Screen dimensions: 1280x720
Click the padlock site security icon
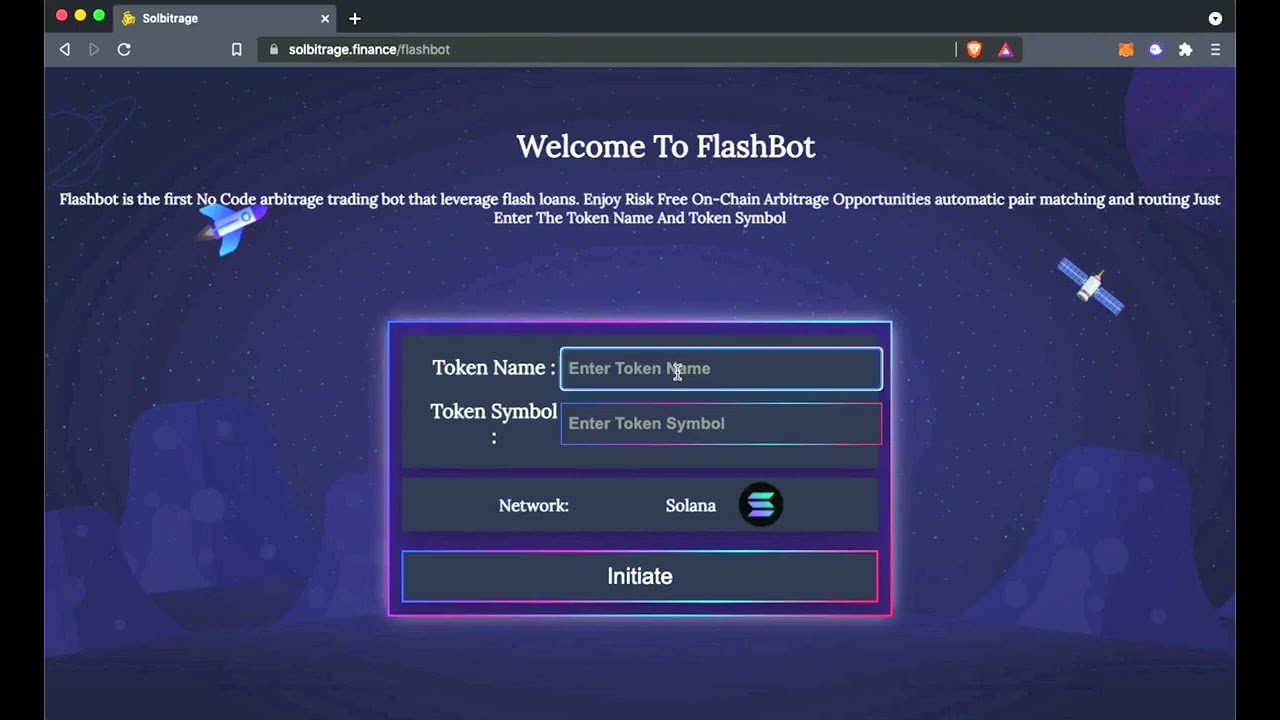coord(273,49)
